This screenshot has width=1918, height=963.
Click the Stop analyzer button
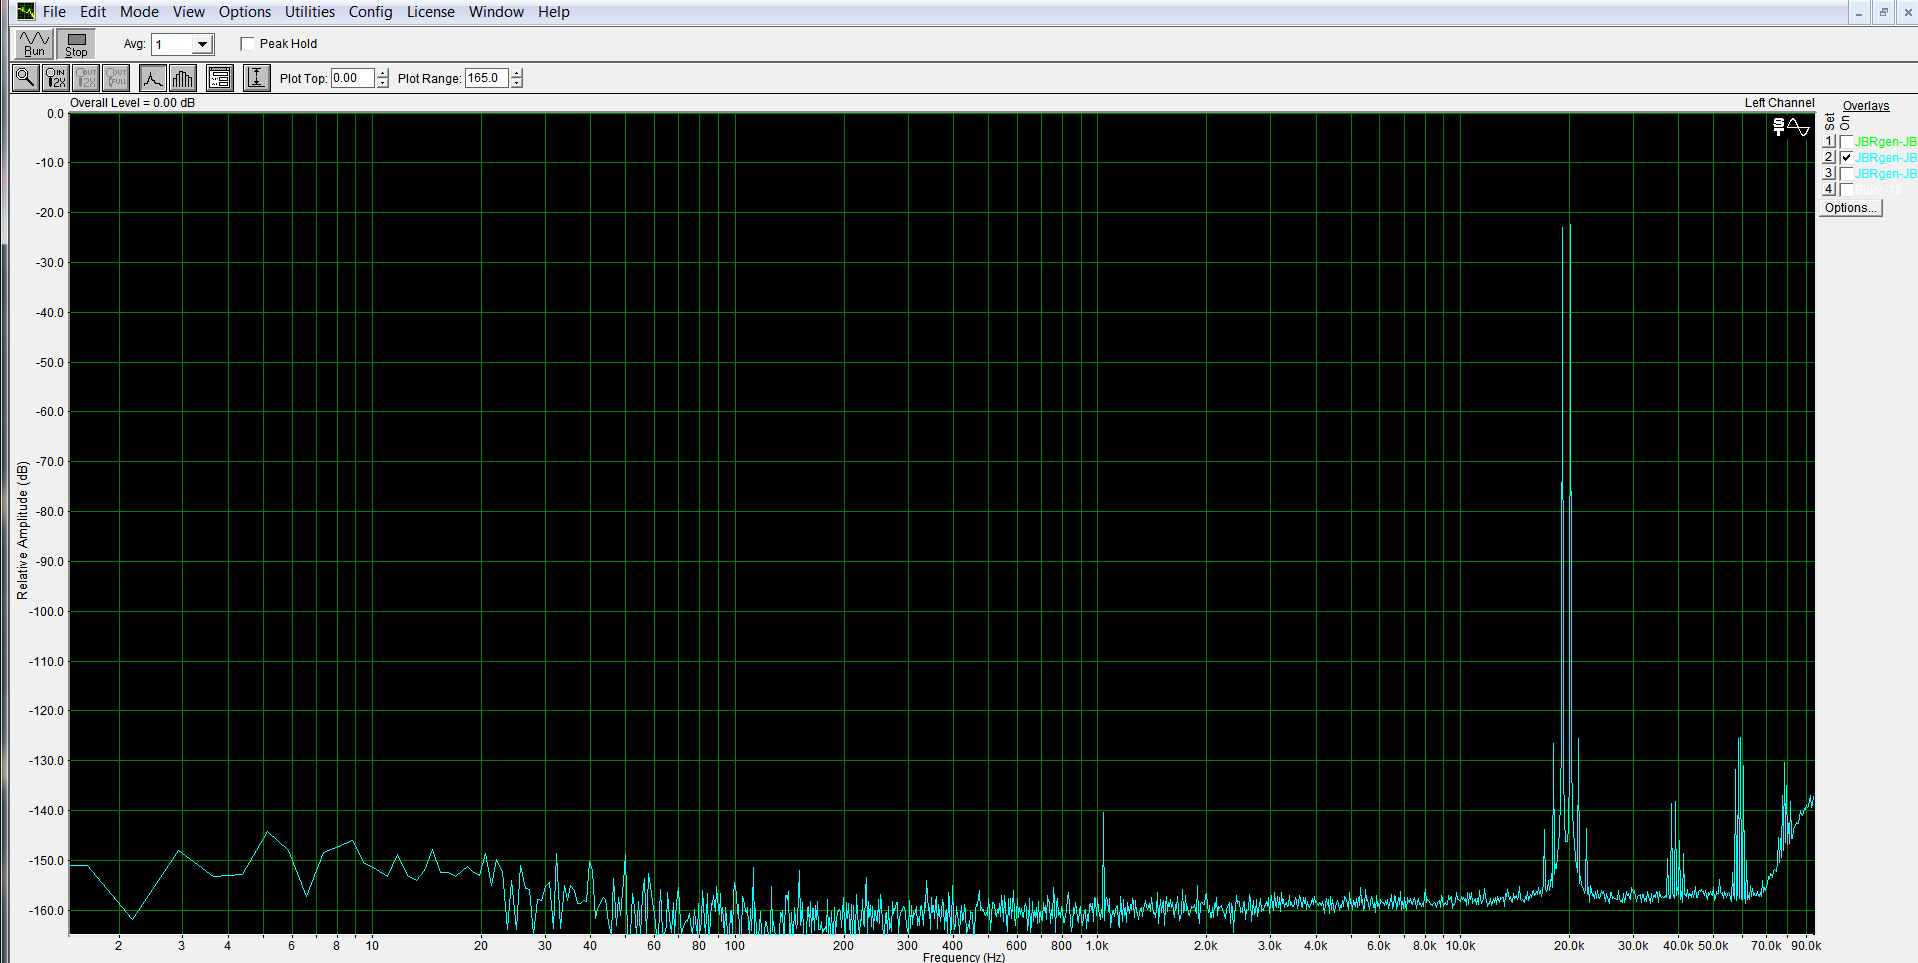pos(76,44)
